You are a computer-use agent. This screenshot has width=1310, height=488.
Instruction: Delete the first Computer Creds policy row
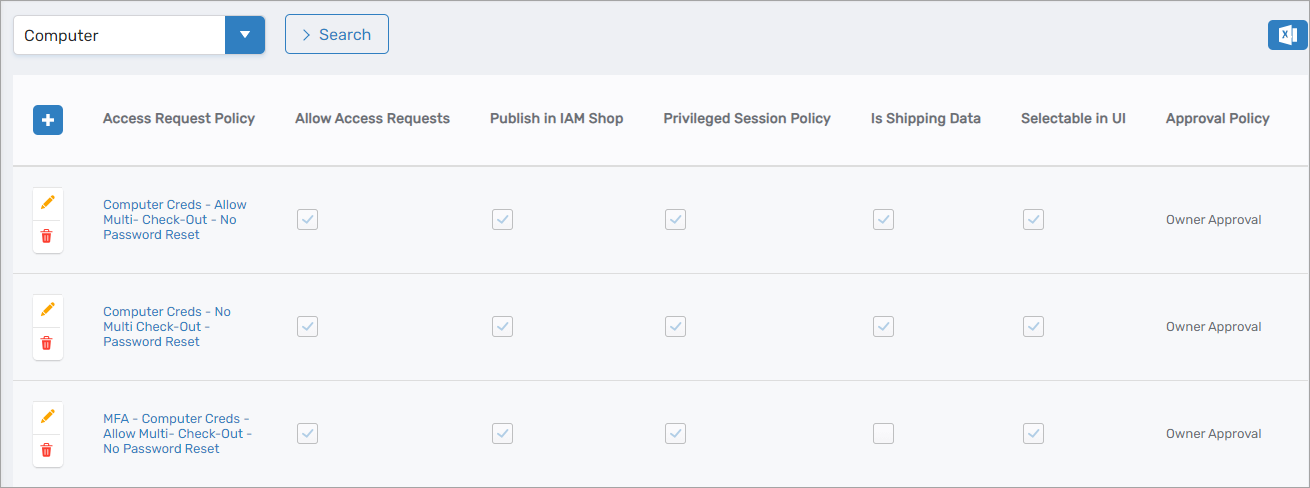[x=47, y=237]
